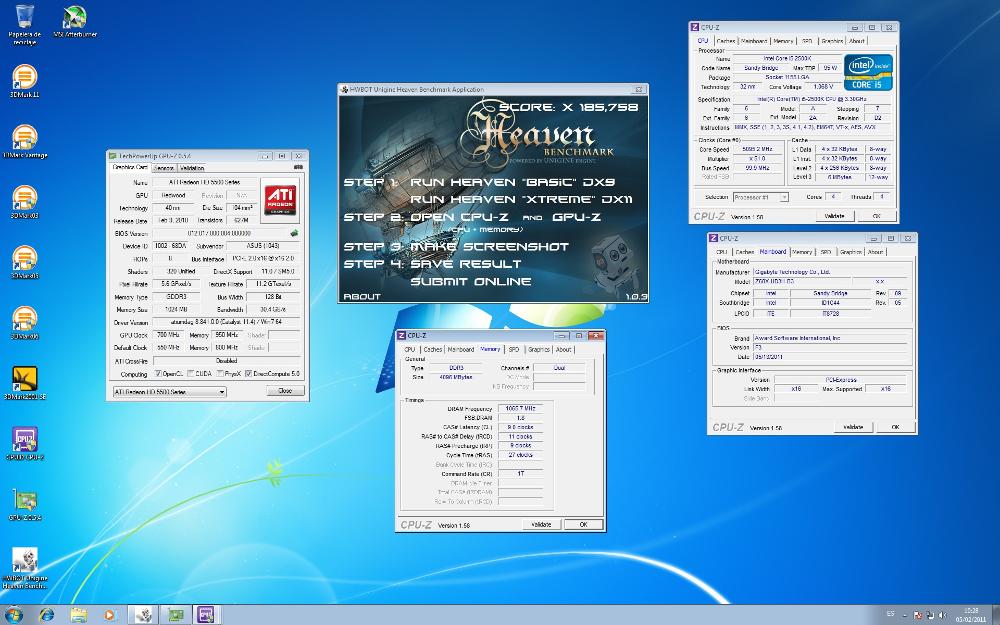Click the ATI Radeon logo in GPU-Z

point(281,199)
